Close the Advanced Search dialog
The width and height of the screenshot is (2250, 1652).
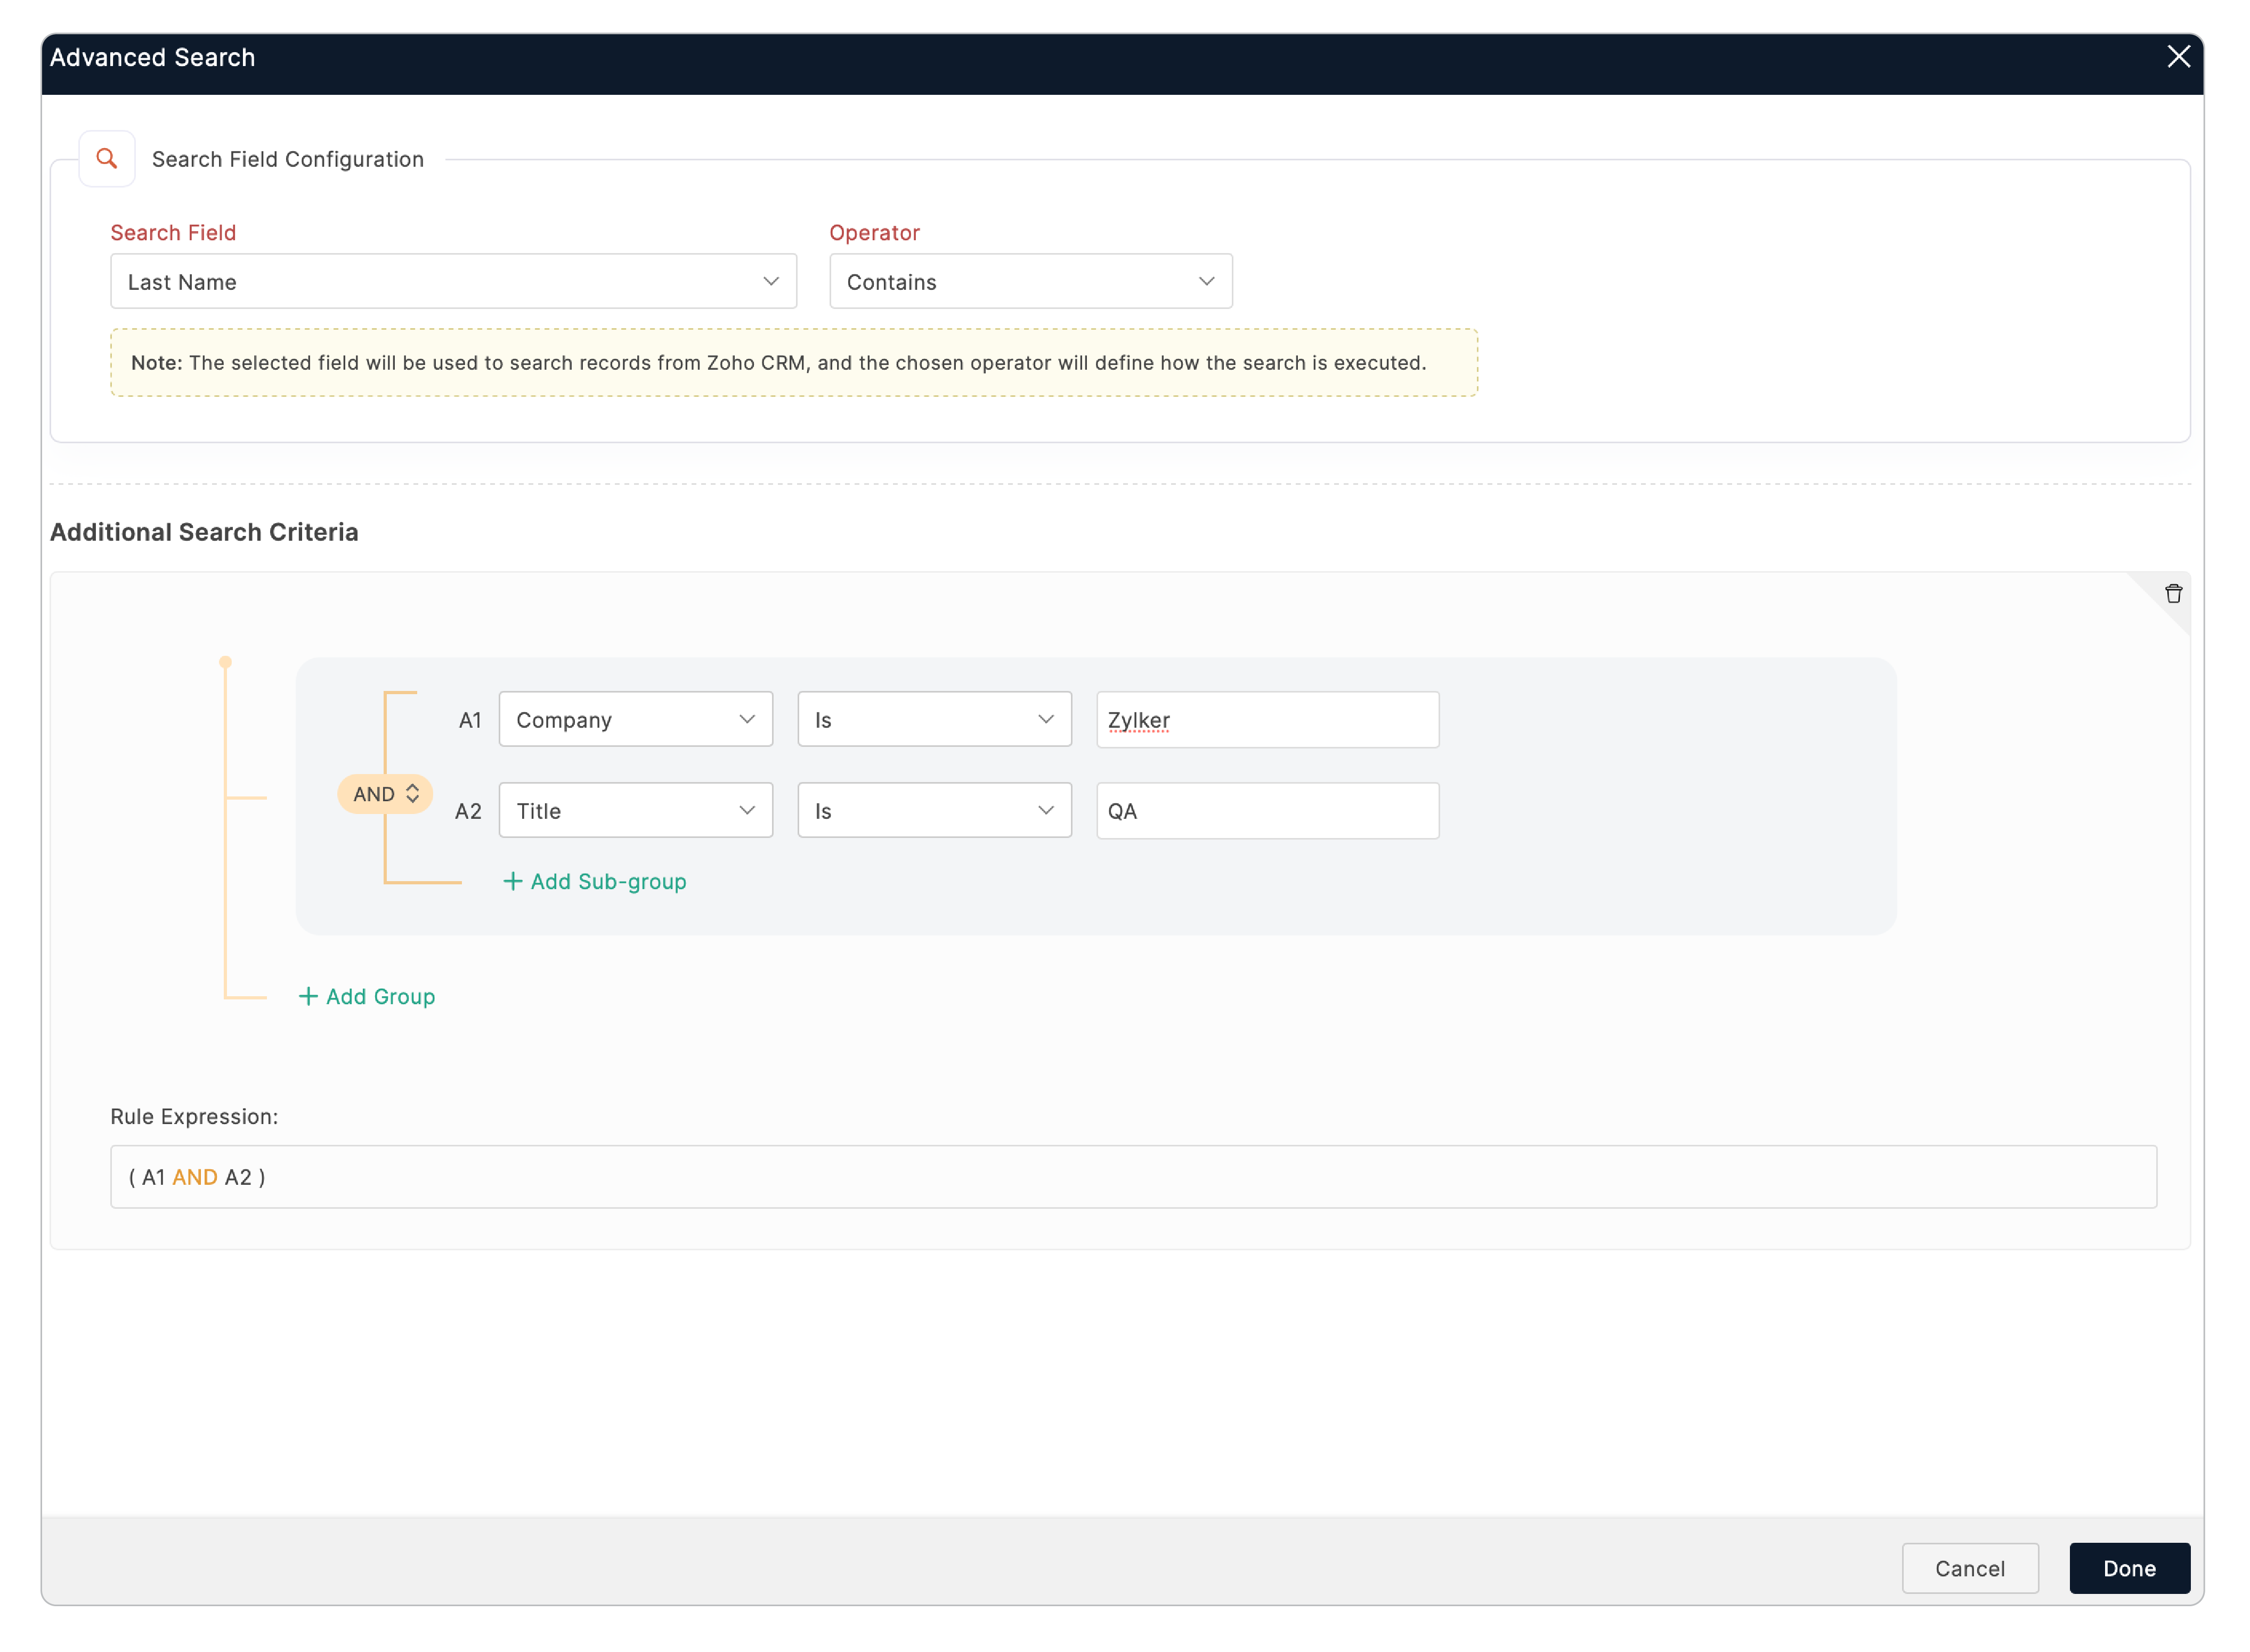[2178, 57]
